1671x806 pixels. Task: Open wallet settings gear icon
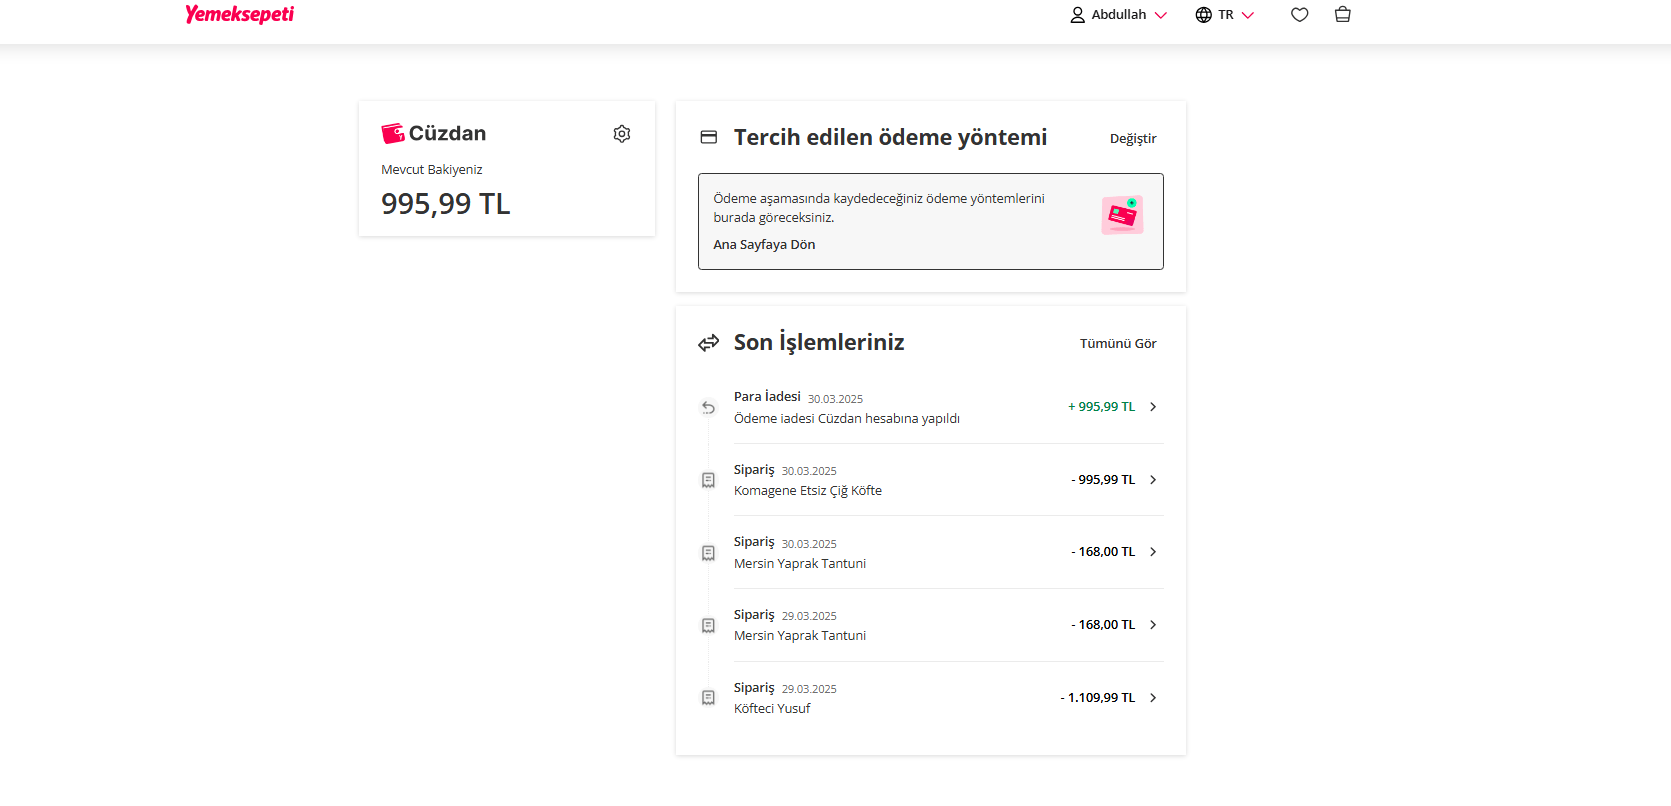click(x=622, y=134)
